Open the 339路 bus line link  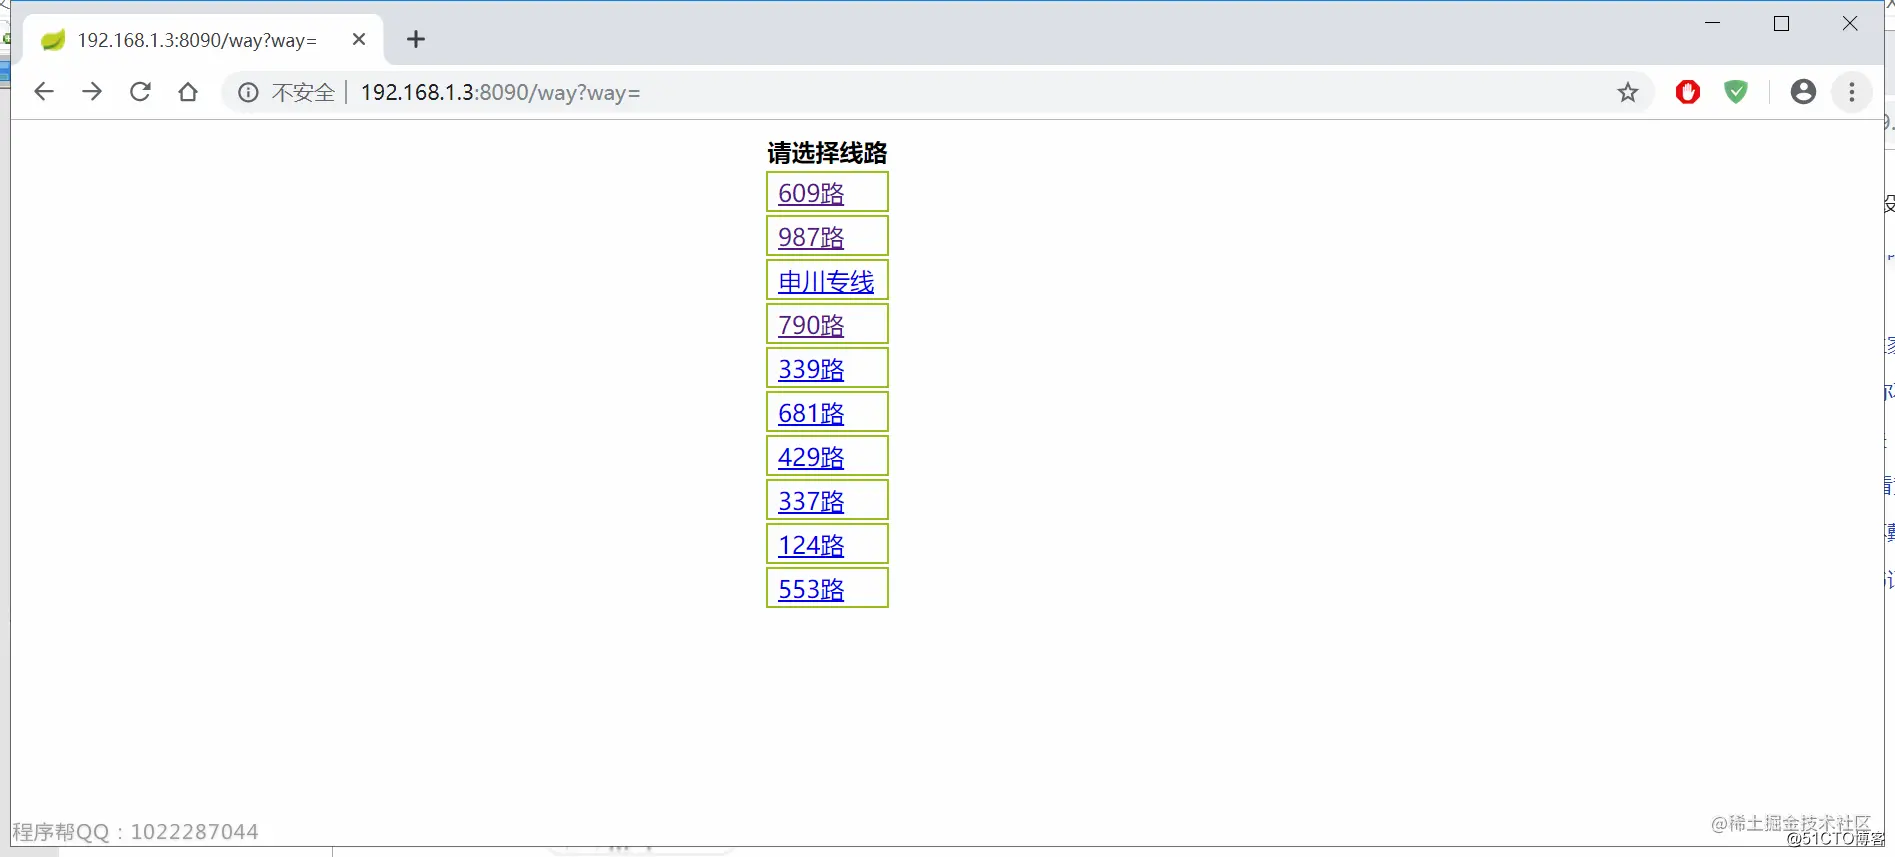tap(811, 369)
